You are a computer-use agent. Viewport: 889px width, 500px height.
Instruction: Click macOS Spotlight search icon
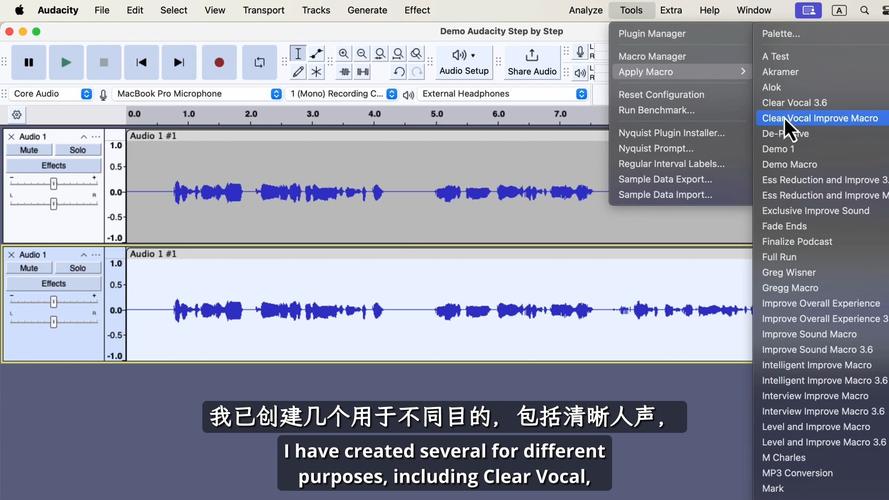pyautogui.click(x=864, y=10)
